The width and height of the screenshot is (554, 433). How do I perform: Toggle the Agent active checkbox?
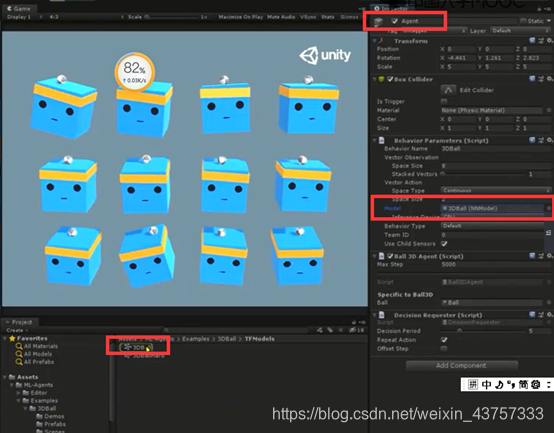(395, 21)
